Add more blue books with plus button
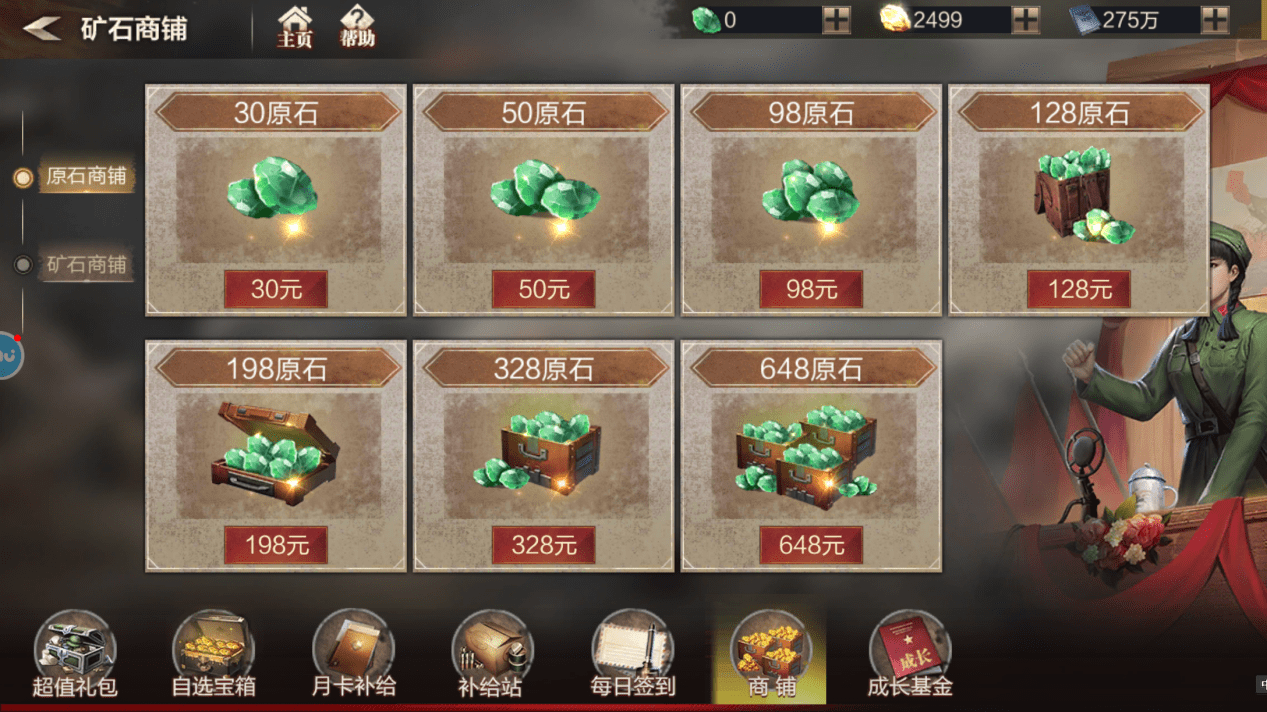 pos(1215,20)
